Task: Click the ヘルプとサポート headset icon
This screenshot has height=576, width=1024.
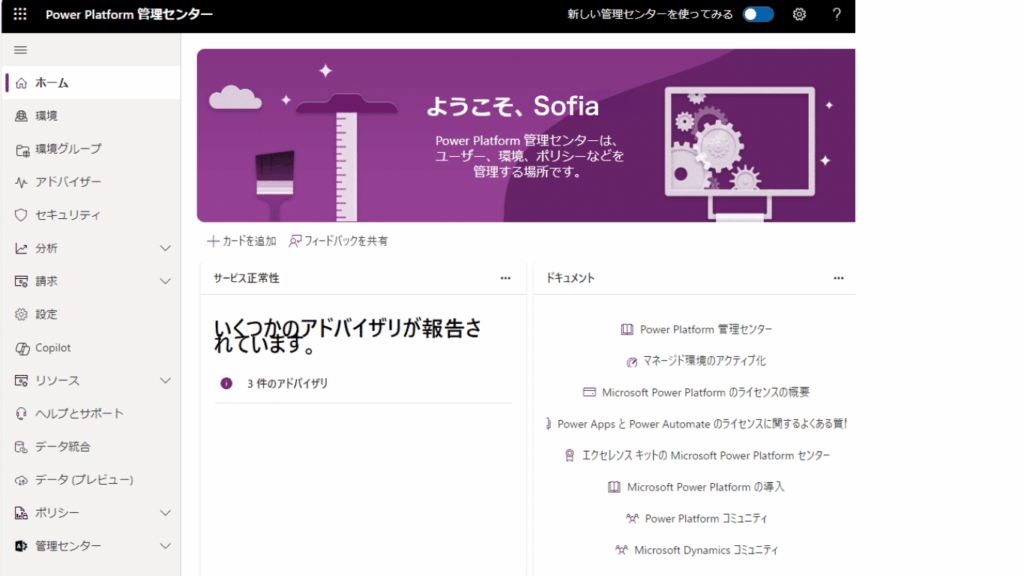Action: [21, 414]
